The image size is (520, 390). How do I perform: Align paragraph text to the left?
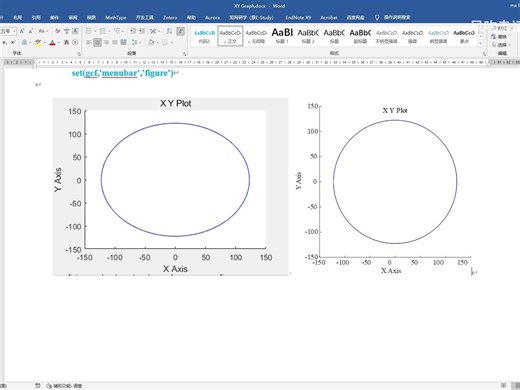click(88, 42)
